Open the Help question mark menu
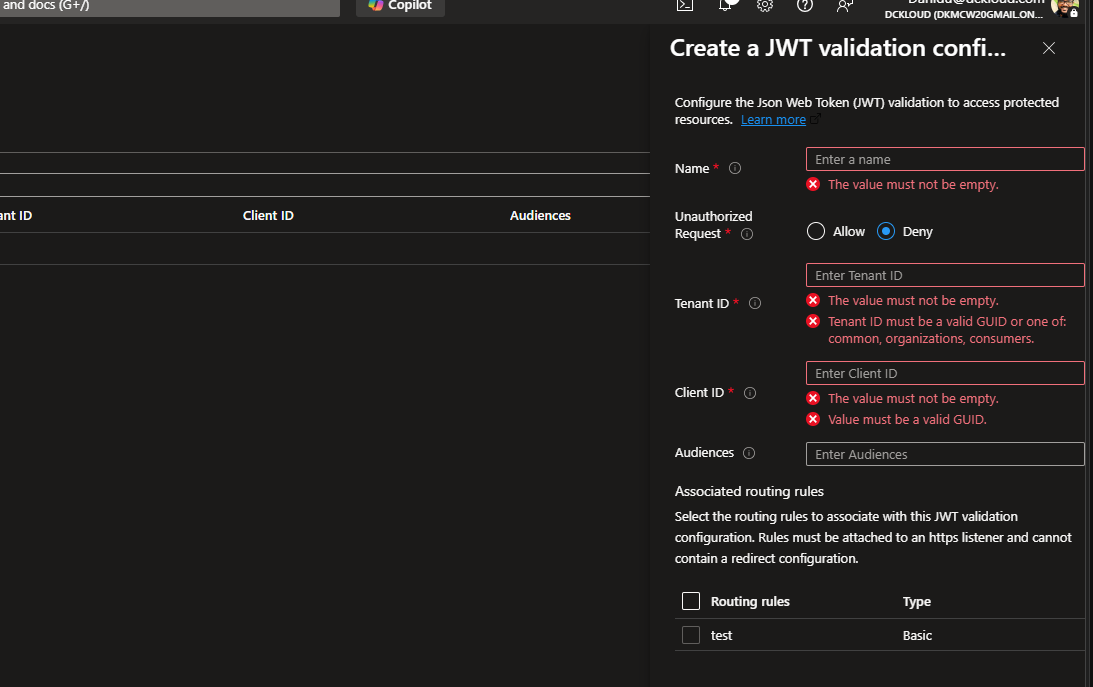Image resolution: width=1093 pixels, height=687 pixels. [x=805, y=5]
